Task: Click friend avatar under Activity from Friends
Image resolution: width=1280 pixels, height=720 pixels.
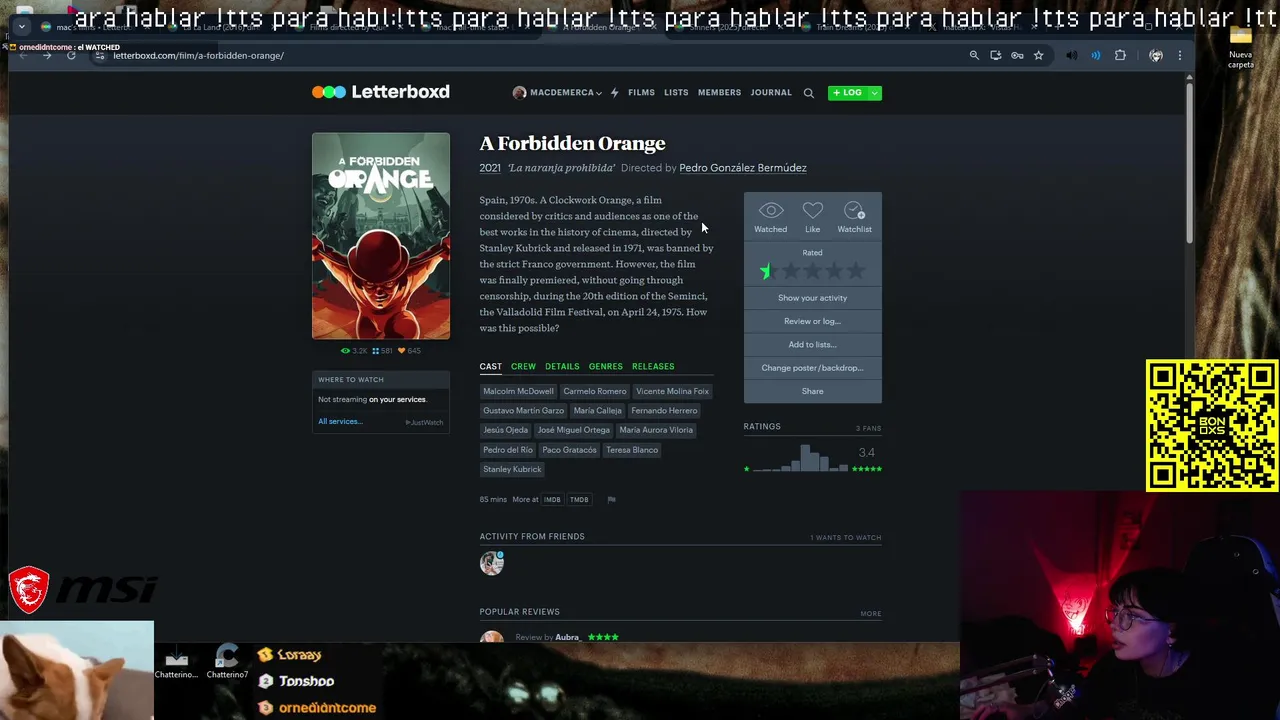Action: 491,563
